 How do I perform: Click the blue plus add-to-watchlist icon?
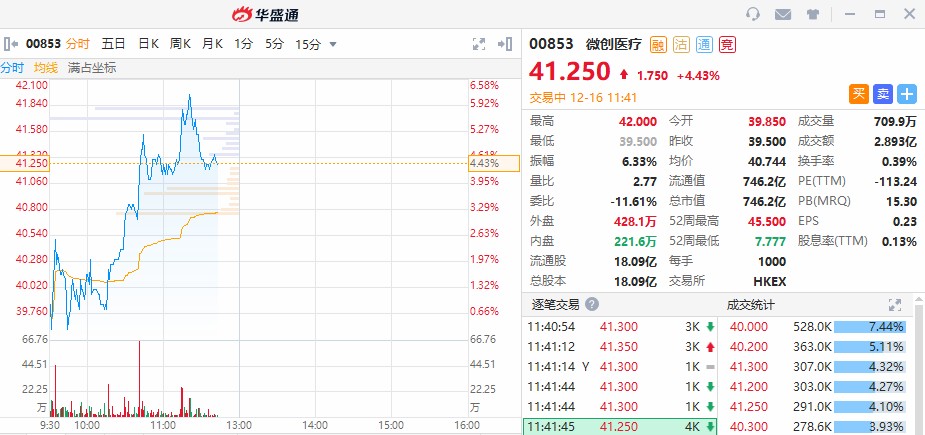click(907, 94)
